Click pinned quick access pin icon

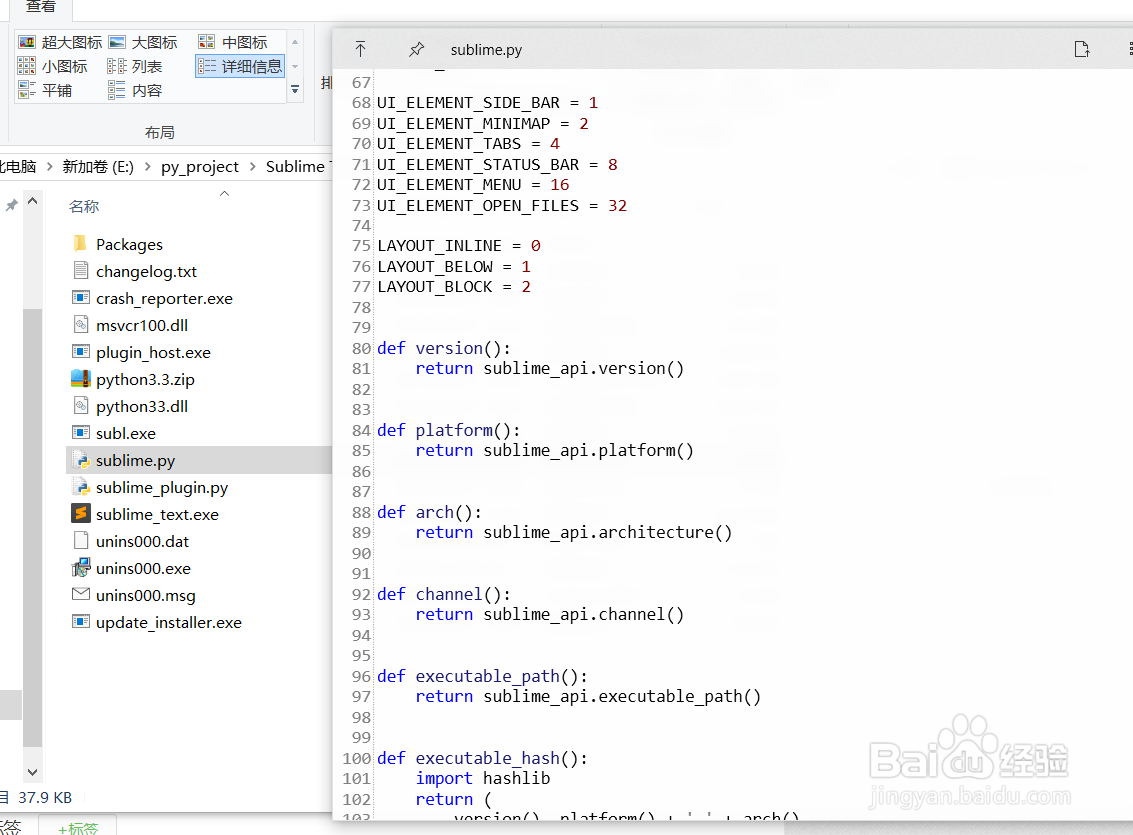click(12, 206)
